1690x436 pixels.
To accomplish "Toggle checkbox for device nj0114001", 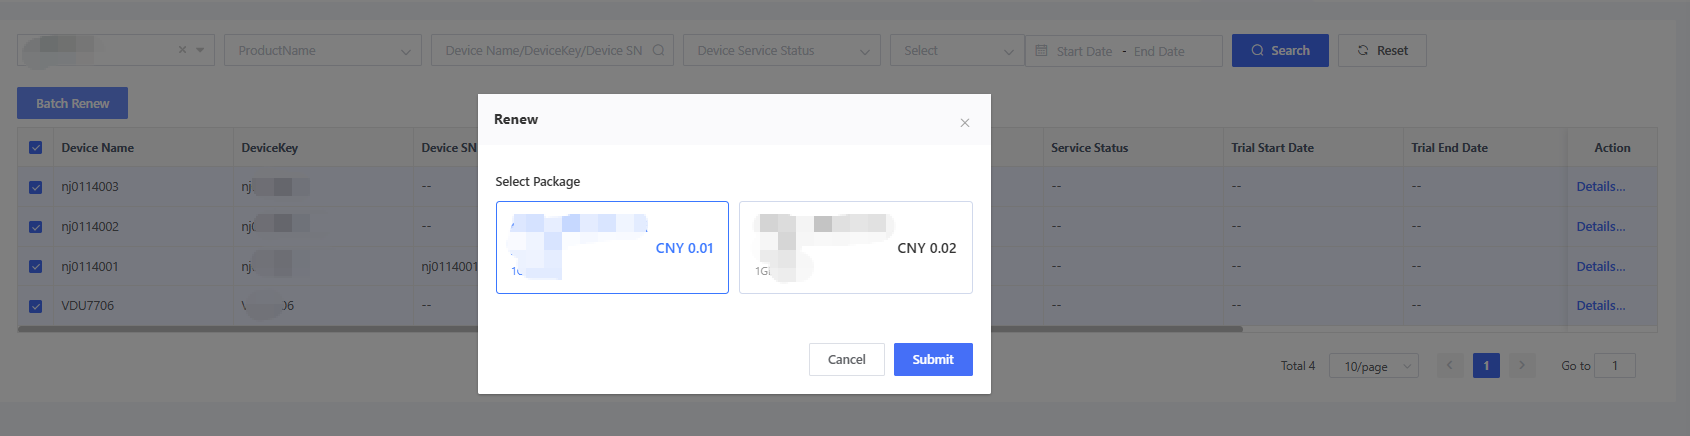I will [x=36, y=267].
